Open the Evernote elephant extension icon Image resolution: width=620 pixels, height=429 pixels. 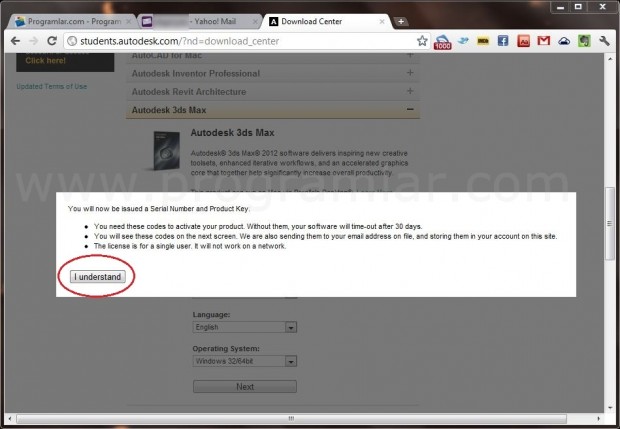coord(584,41)
